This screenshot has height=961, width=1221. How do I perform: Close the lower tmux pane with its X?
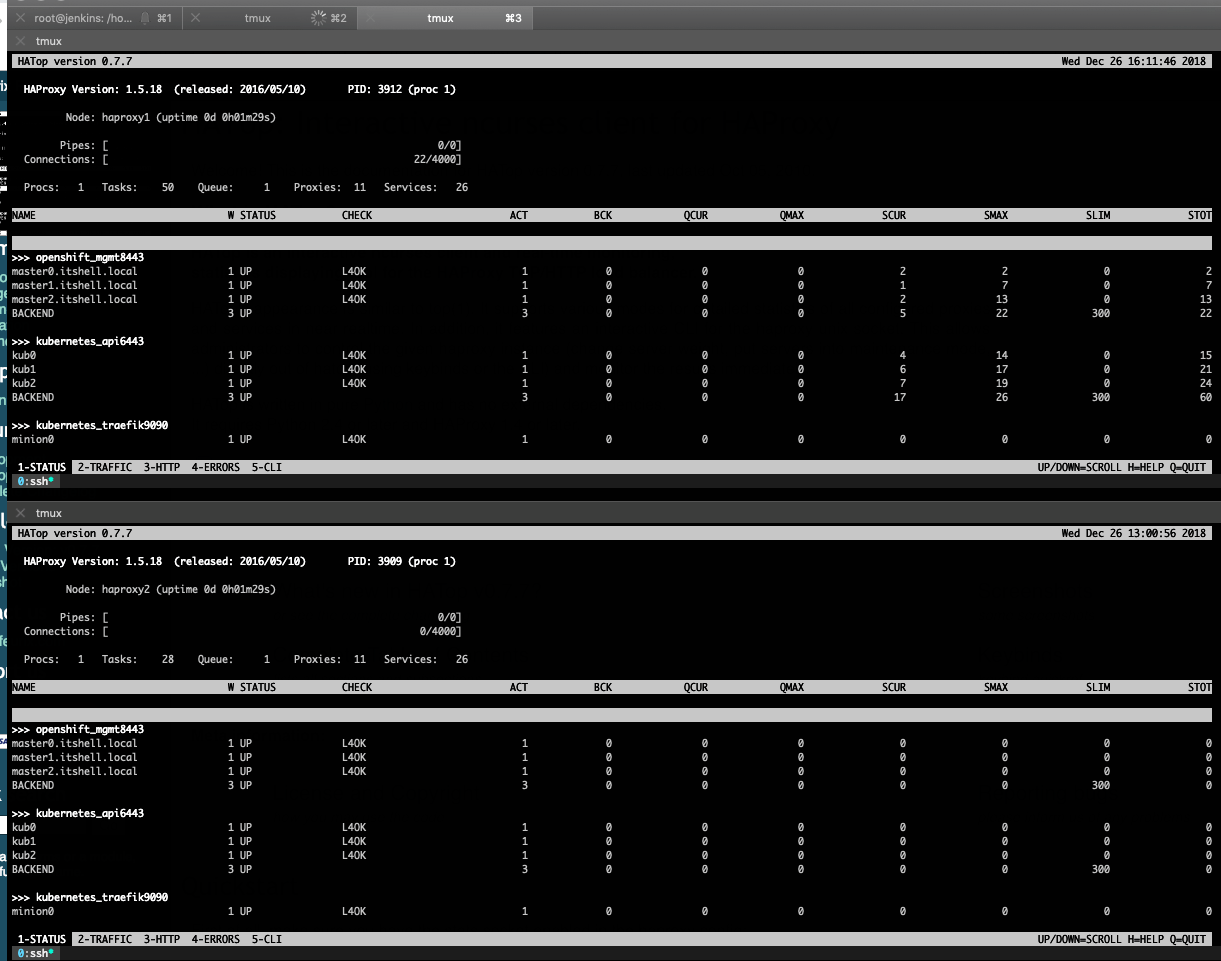[x=21, y=513]
